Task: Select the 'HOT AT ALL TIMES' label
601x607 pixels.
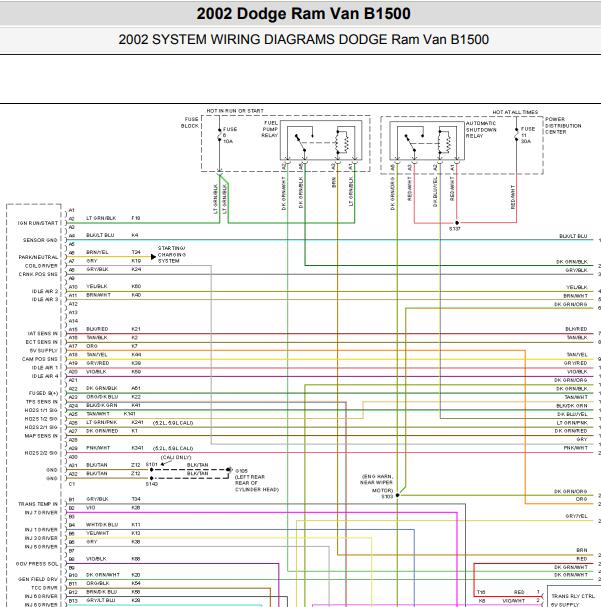Action: tap(515, 112)
